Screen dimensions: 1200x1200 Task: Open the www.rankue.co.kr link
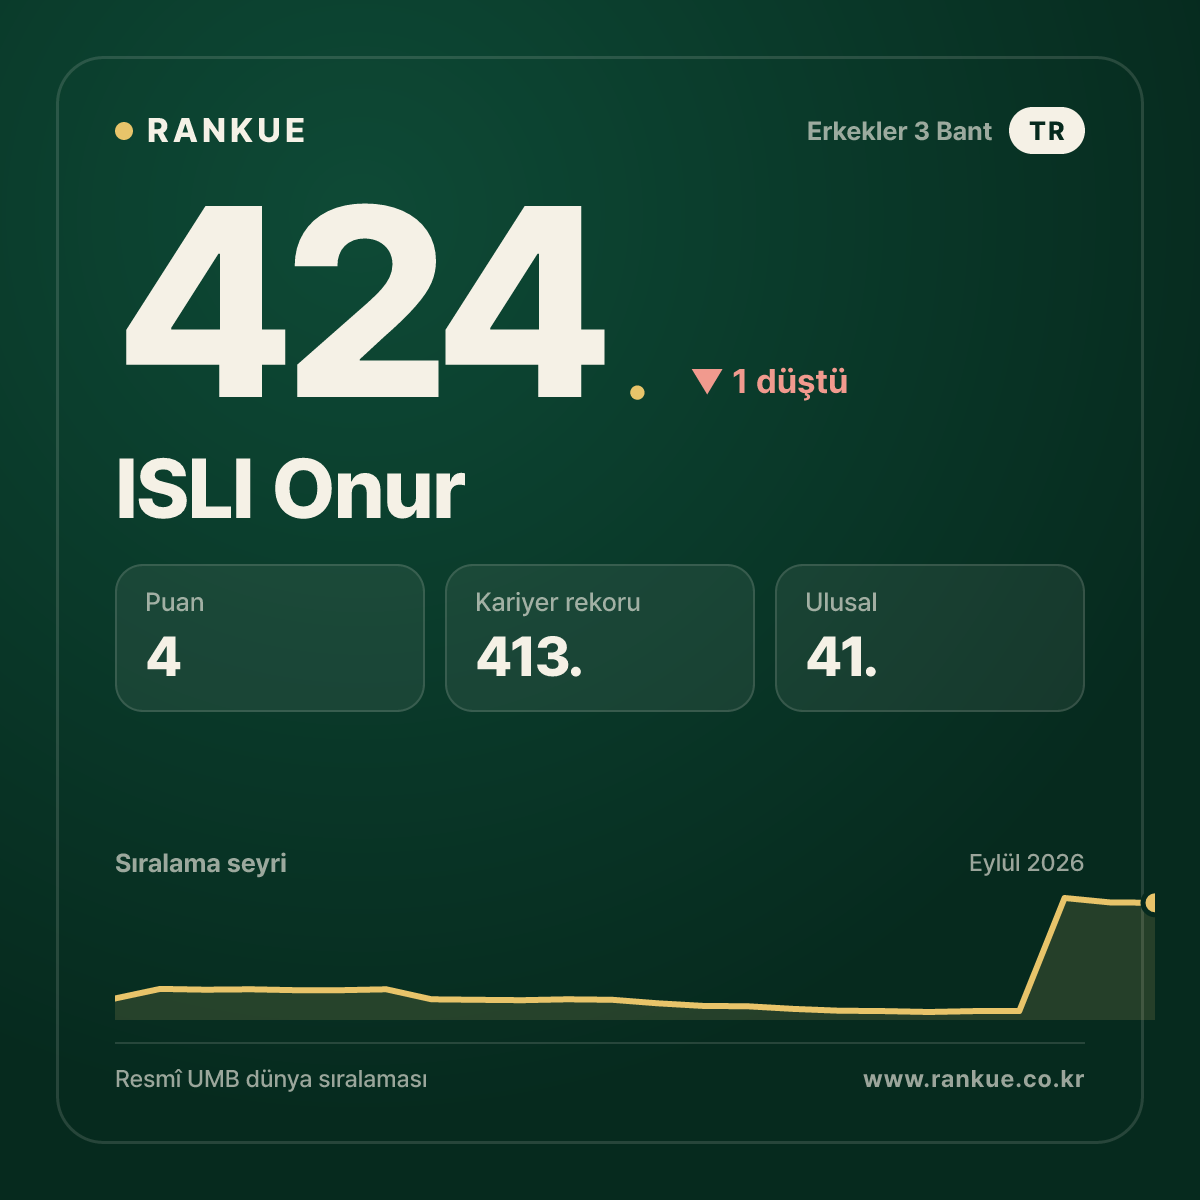974,1079
